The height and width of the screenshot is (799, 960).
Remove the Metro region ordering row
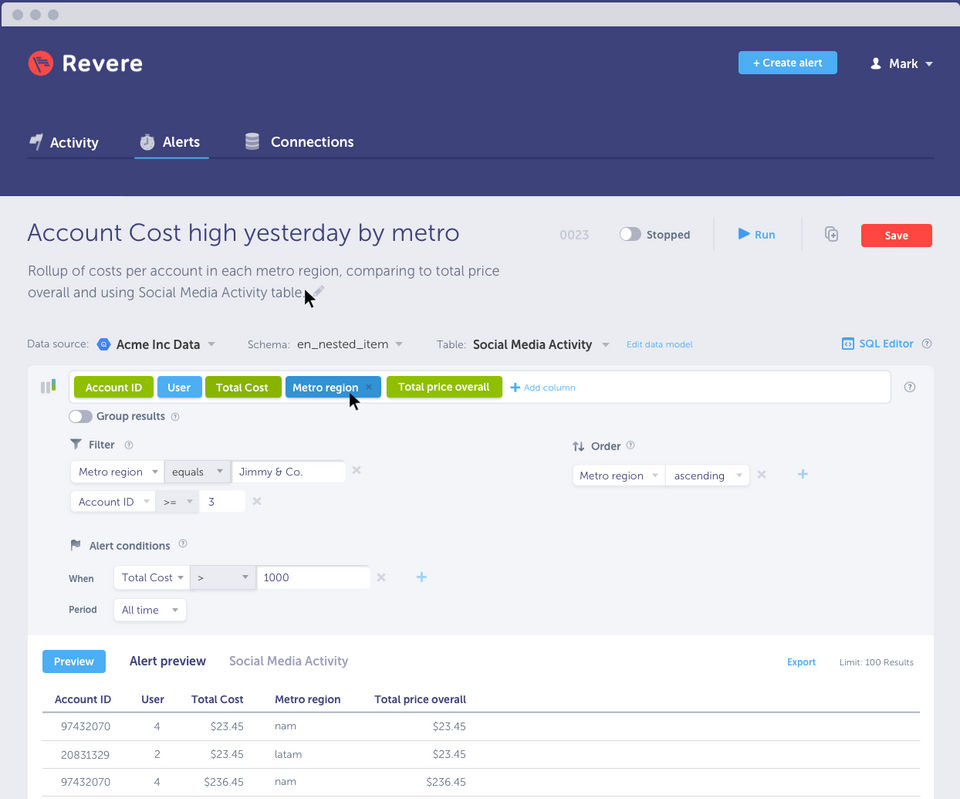[x=761, y=475]
